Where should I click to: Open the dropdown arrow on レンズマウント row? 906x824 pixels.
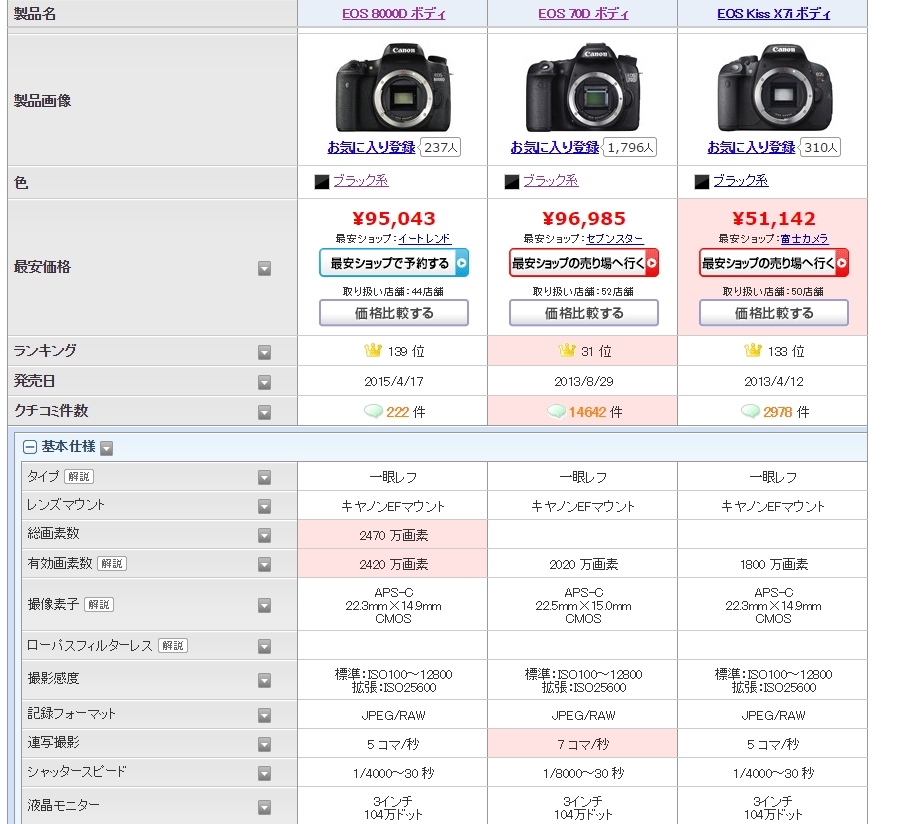tap(265, 507)
